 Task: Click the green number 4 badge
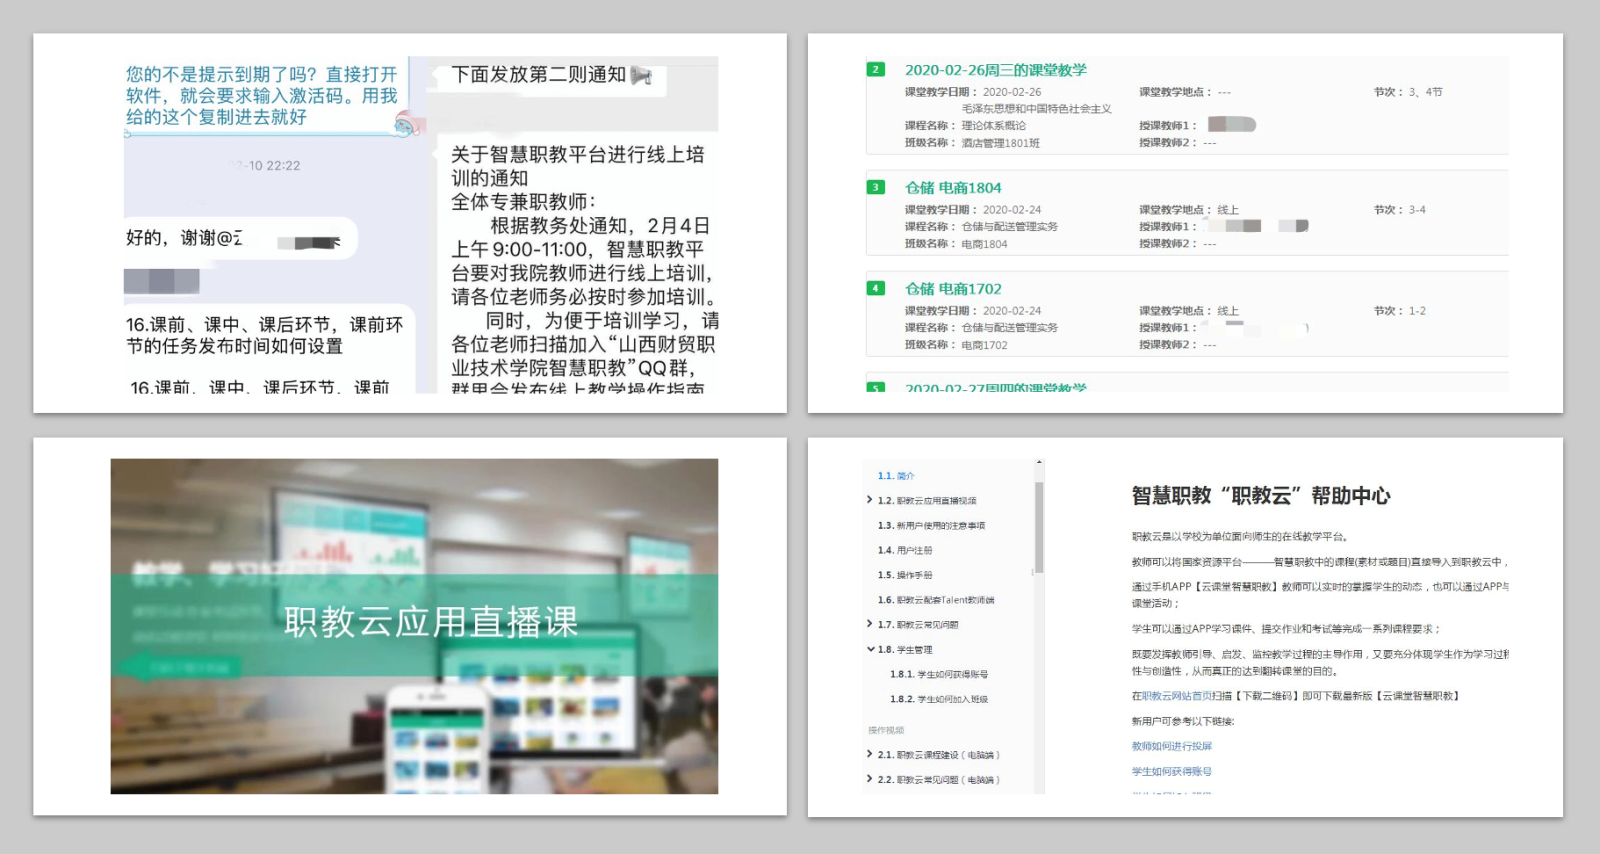coord(875,288)
